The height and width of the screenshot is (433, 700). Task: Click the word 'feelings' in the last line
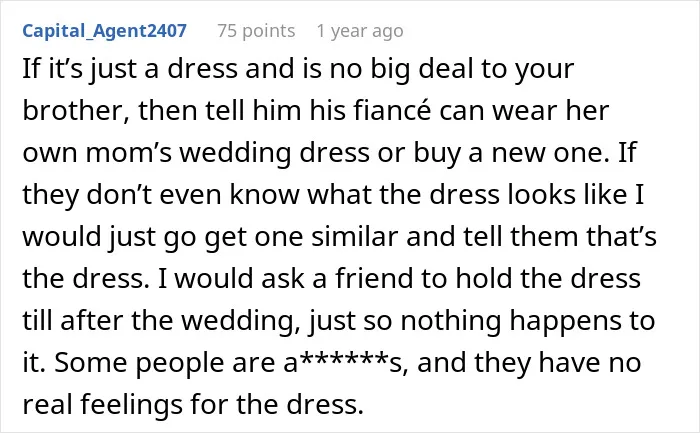click(x=131, y=404)
